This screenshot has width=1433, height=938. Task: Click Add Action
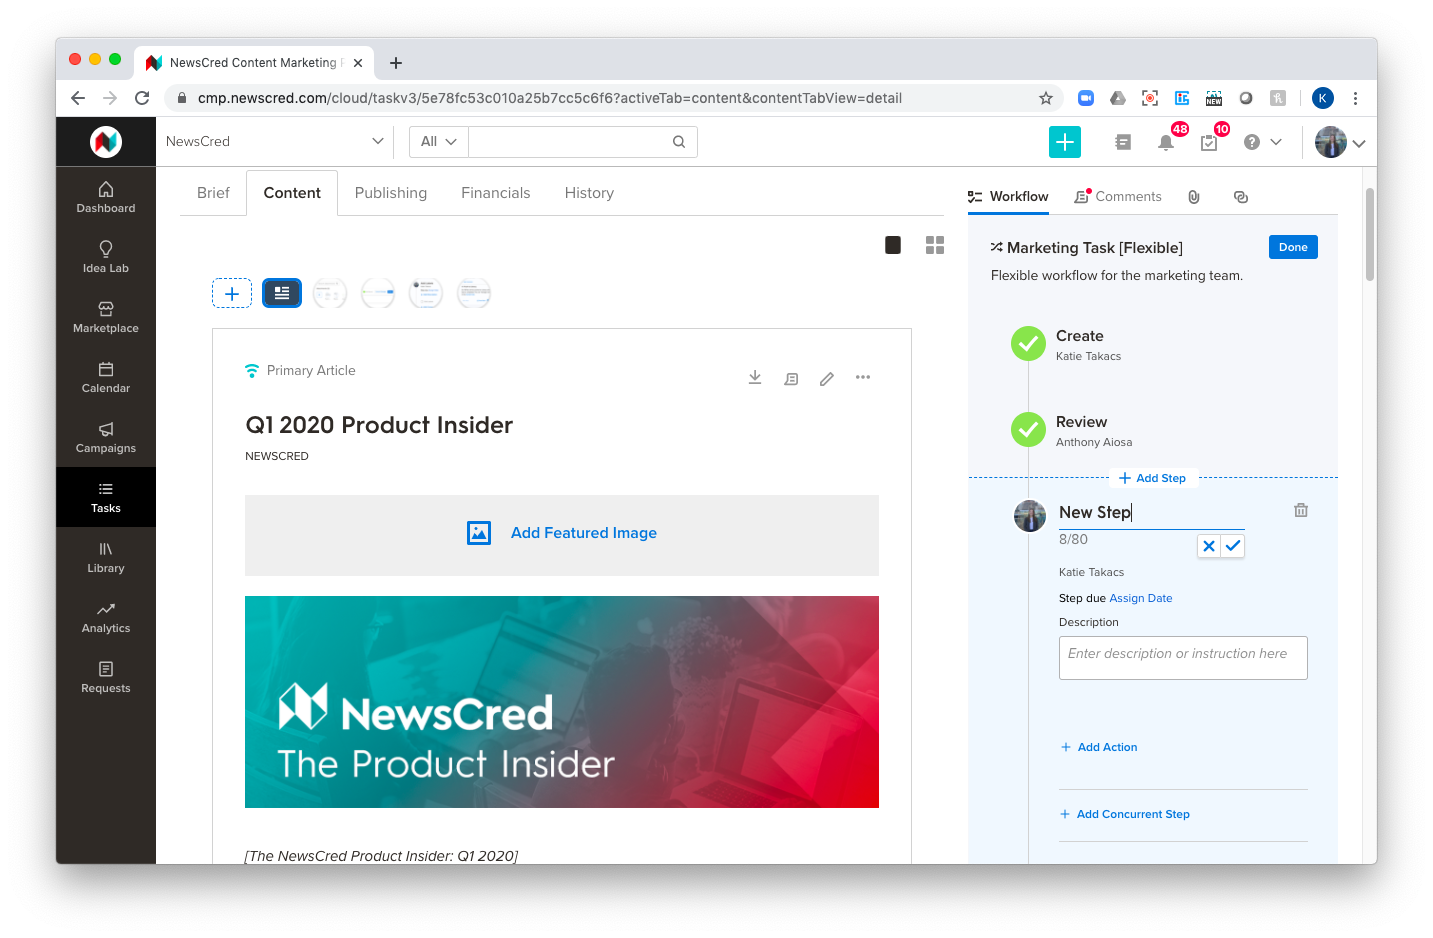(x=1099, y=747)
